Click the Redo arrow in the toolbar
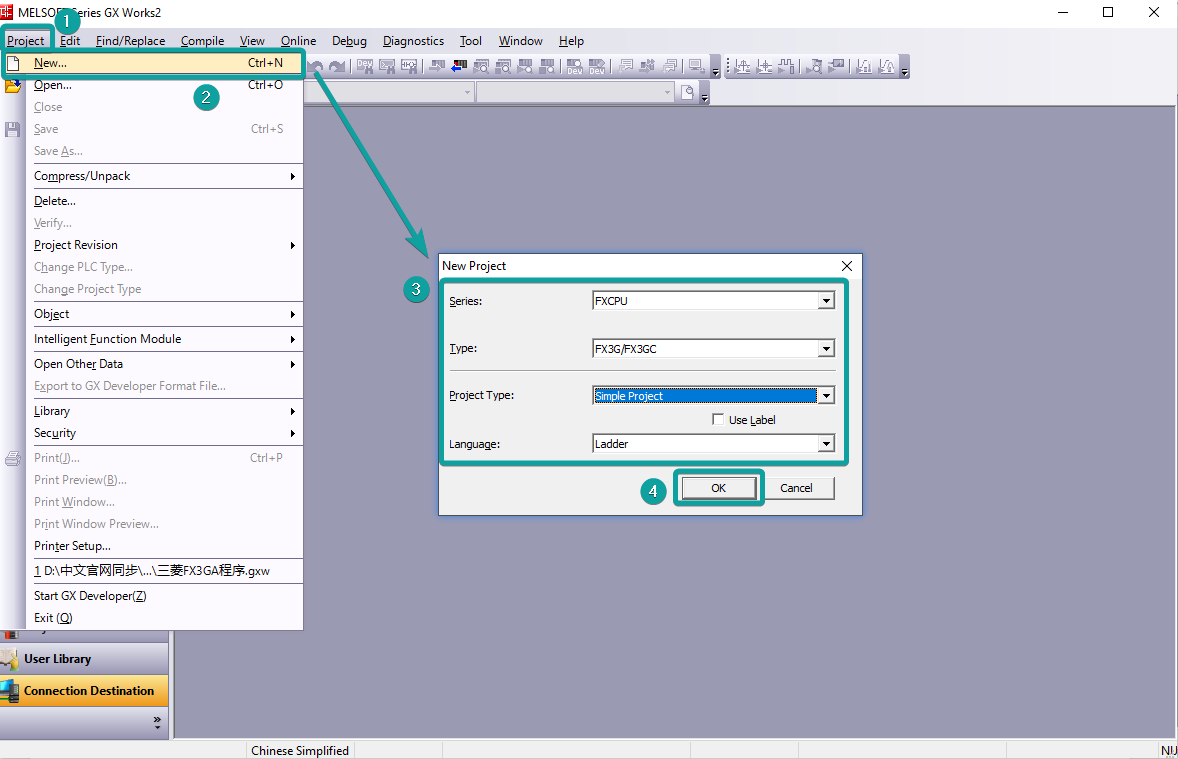The width and height of the screenshot is (1178, 759). (337, 67)
